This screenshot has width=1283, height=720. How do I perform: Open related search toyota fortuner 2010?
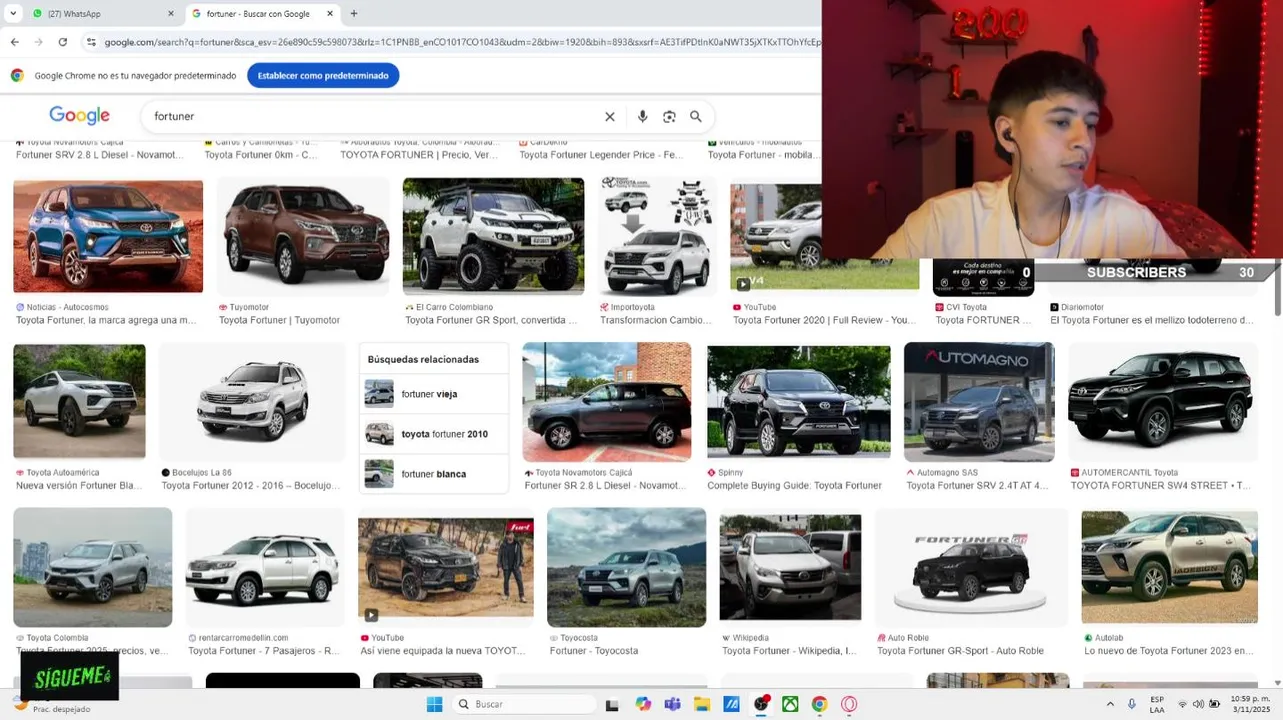[434, 434]
